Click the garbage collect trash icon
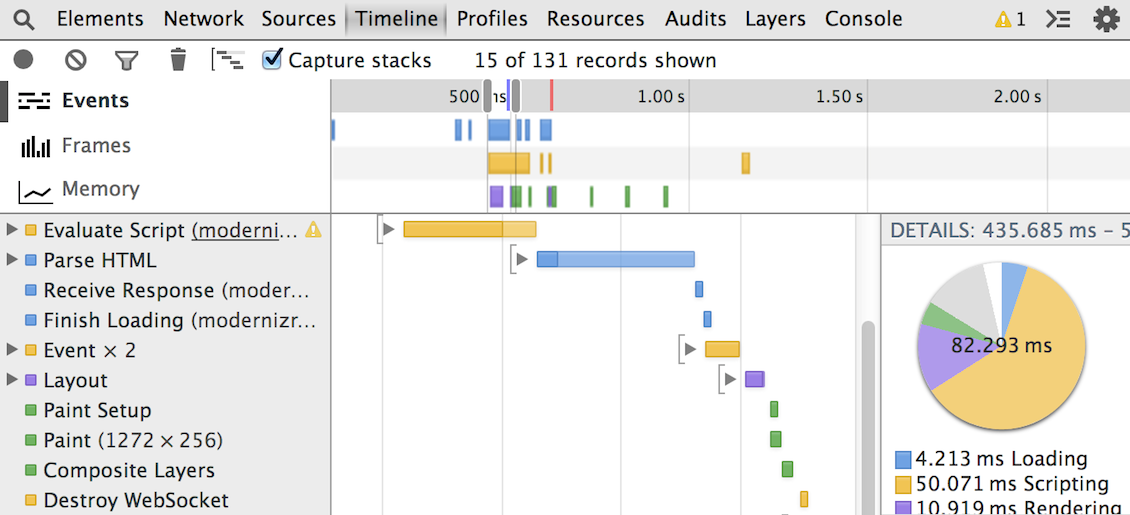Image resolution: width=1130 pixels, height=515 pixels. pos(178,60)
